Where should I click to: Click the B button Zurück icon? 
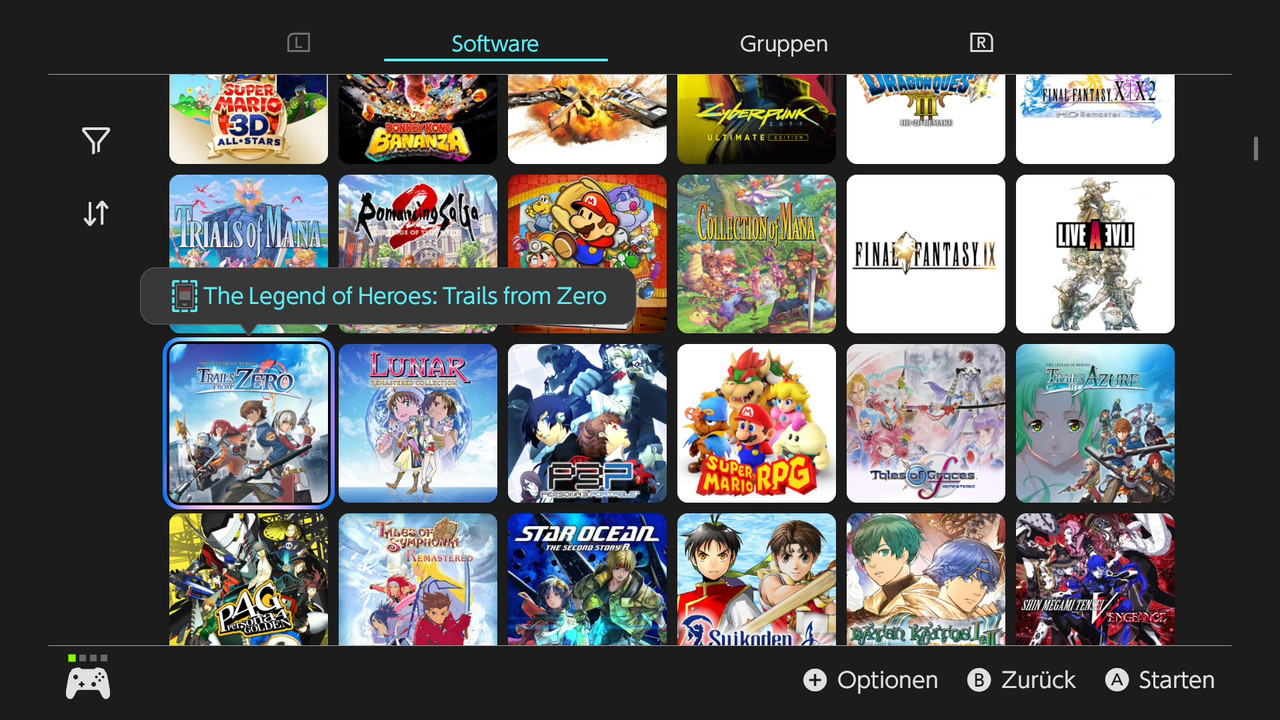pyautogui.click(x=979, y=680)
